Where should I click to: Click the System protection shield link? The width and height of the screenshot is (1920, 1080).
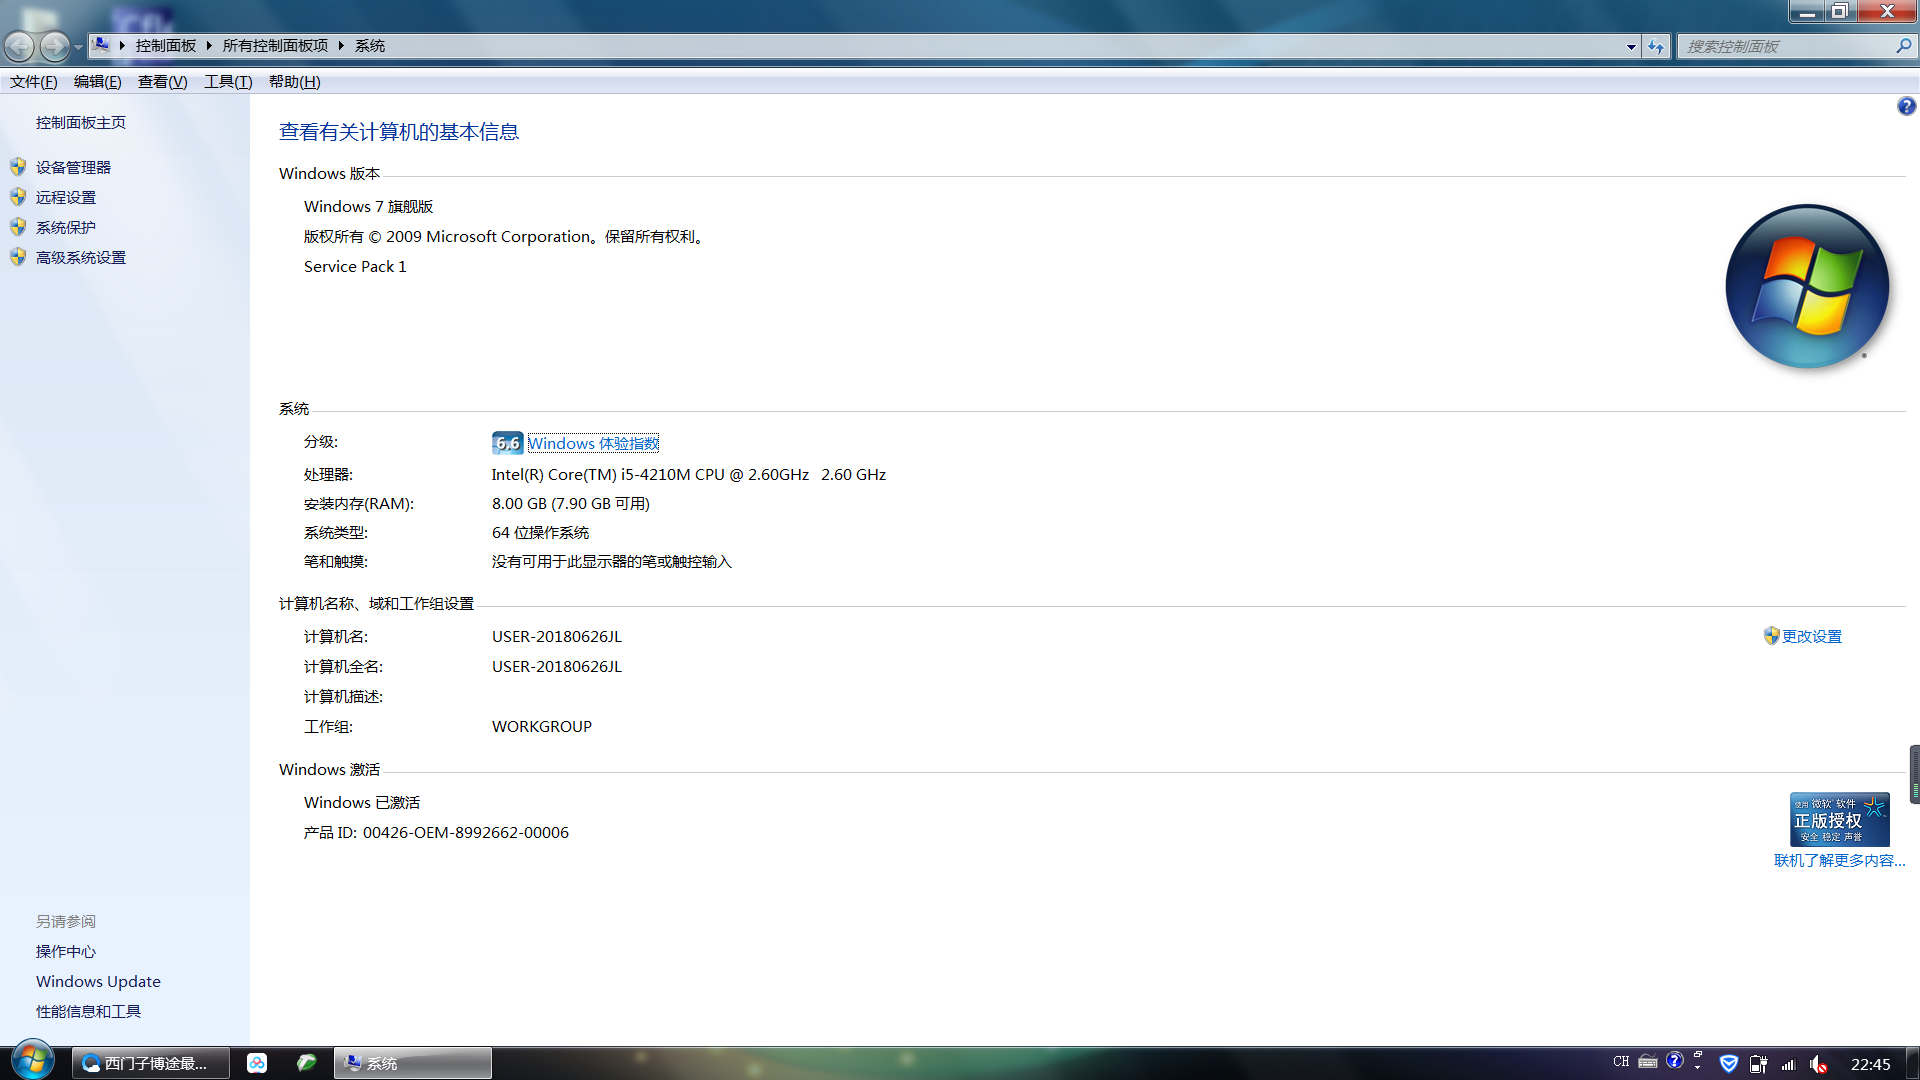(x=66, y=227)
